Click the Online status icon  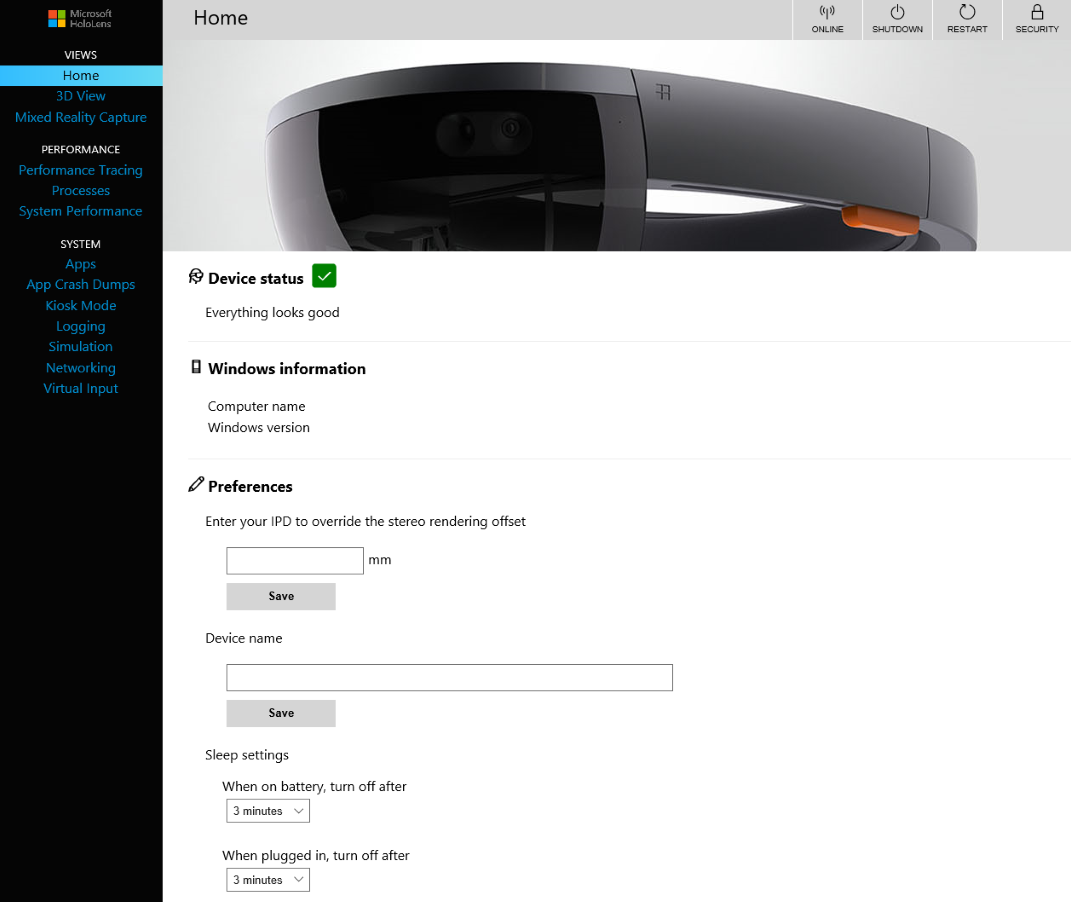pos(827,12)
